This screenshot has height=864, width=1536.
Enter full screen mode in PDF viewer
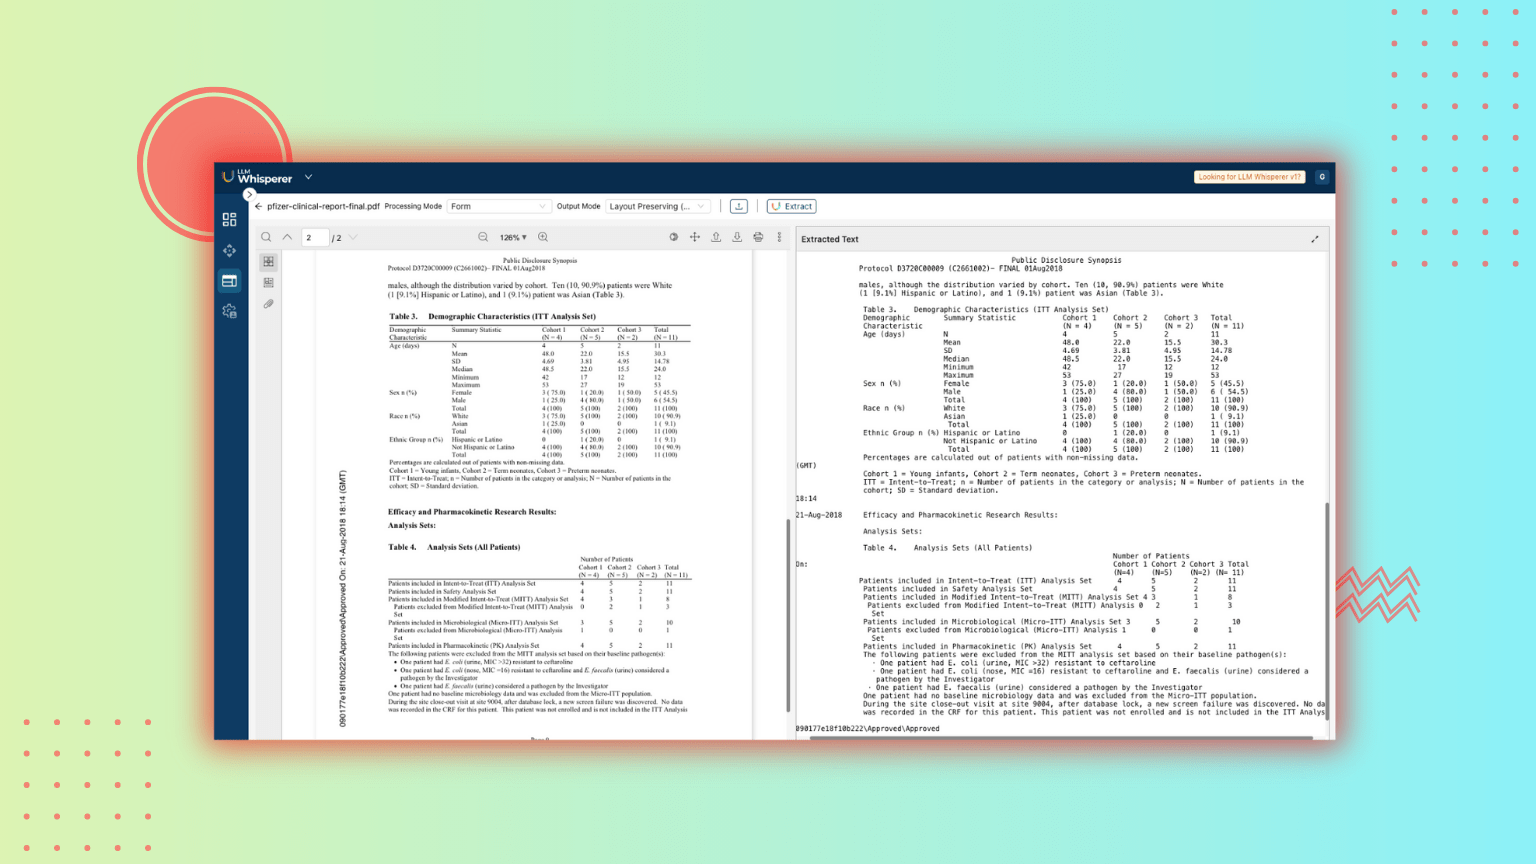[695, 237]
